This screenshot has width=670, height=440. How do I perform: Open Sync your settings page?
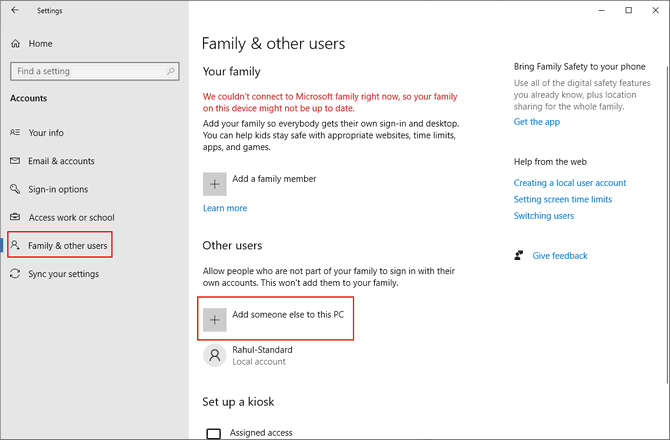coord(65,273)
